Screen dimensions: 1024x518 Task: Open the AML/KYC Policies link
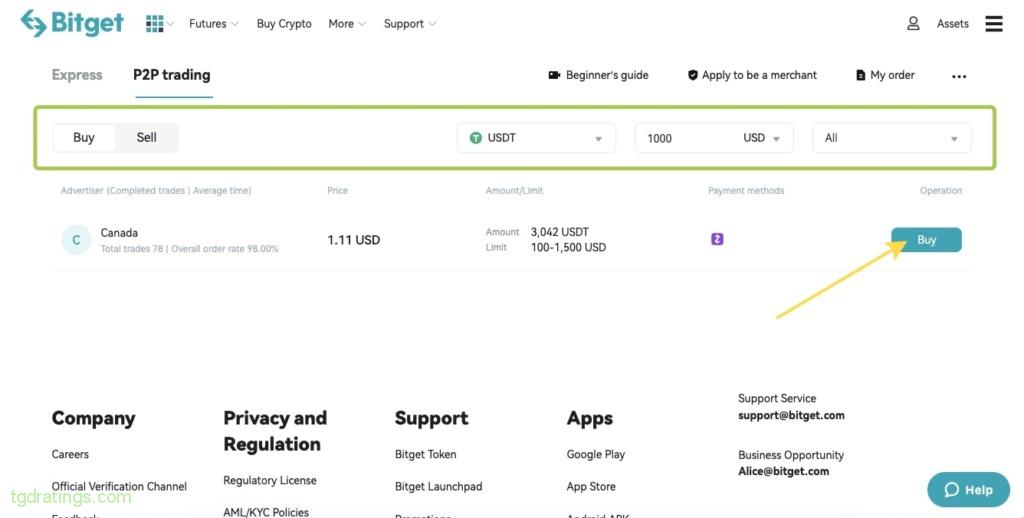point(266,512)
